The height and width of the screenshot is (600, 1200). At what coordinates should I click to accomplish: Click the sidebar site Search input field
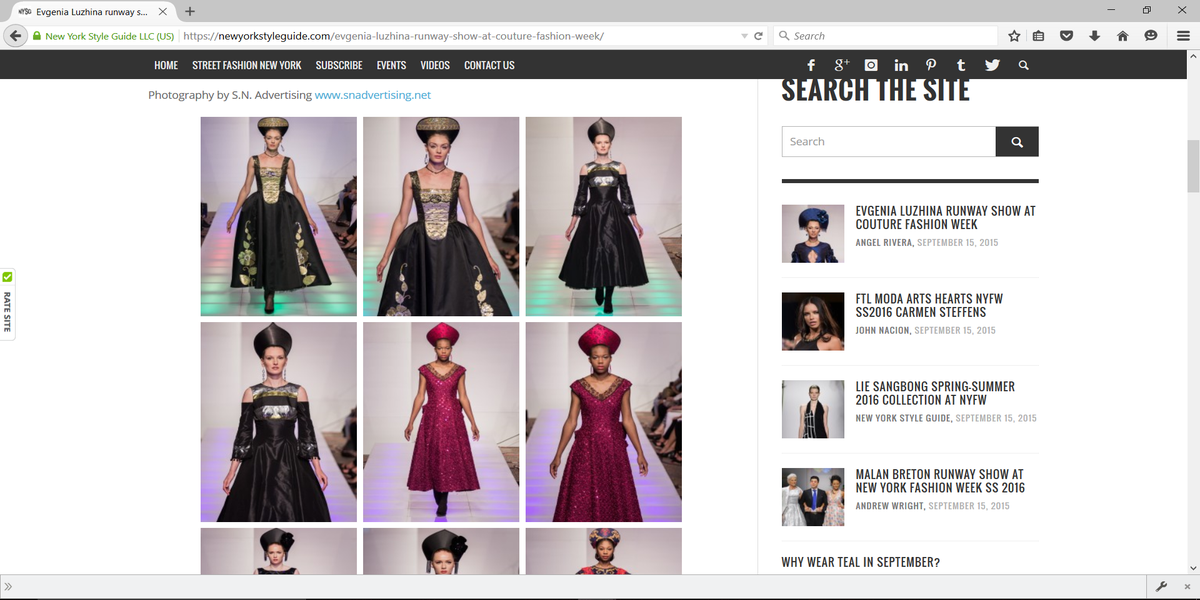[889, 142]
